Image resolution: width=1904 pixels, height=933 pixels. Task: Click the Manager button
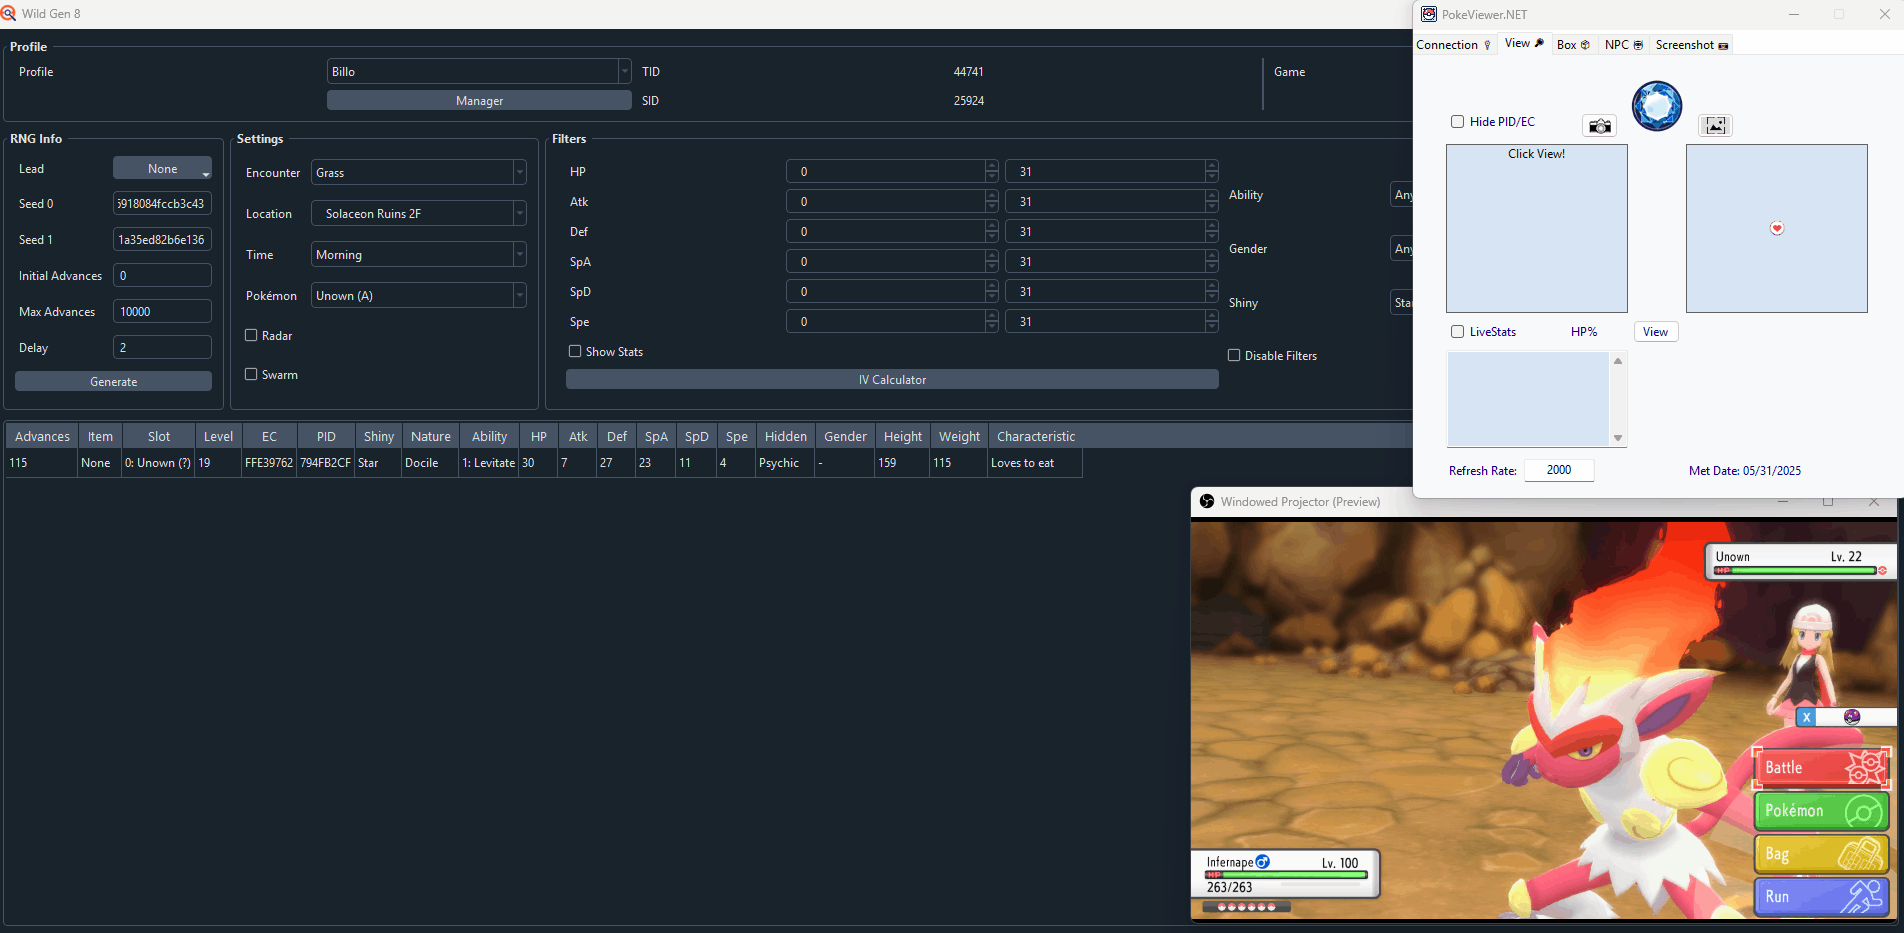coord(479,101)
